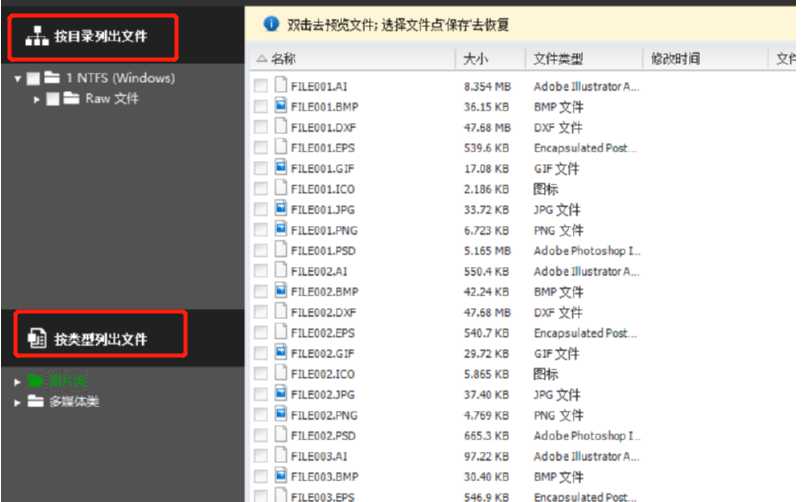The image size is (809, 502).
Task: Click the 文件类型 column header
Action: coord(558,59)
